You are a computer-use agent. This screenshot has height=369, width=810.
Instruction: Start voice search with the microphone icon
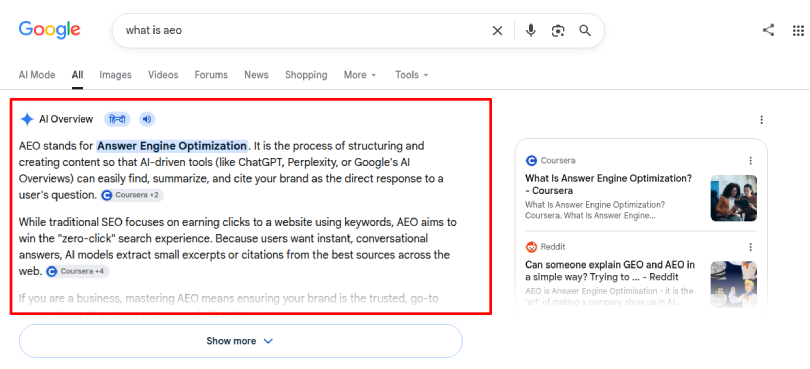click(x=531, y=30)
